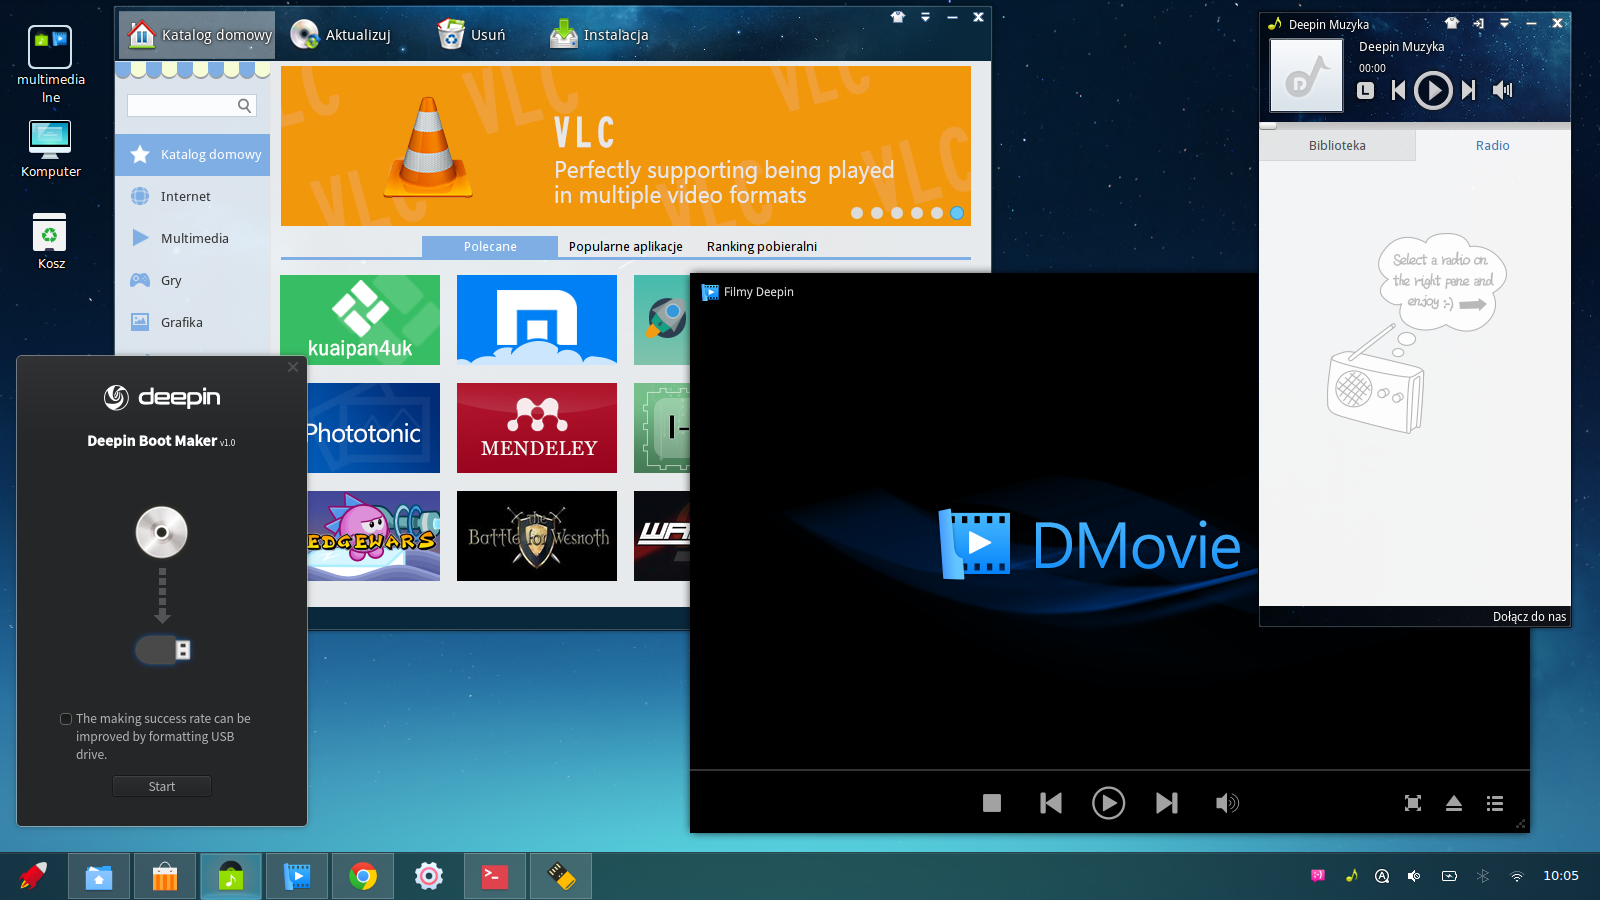Select the Grafika category in sidebar
This screenshot has width=1600, height=900.
[192, 323]
